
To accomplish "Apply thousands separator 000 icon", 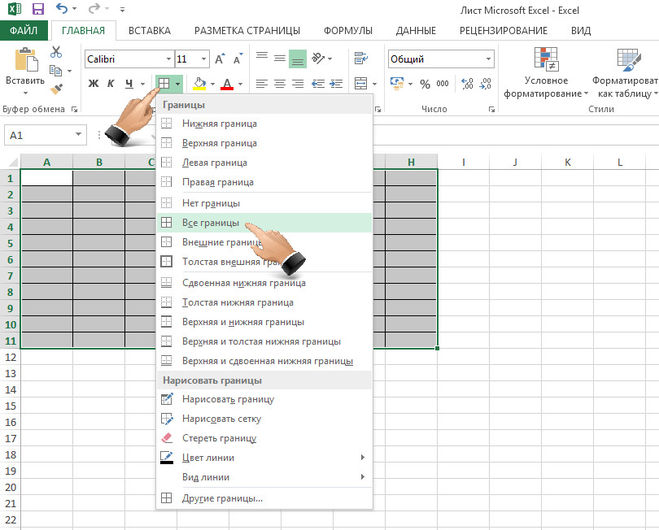I will (443, 84).
